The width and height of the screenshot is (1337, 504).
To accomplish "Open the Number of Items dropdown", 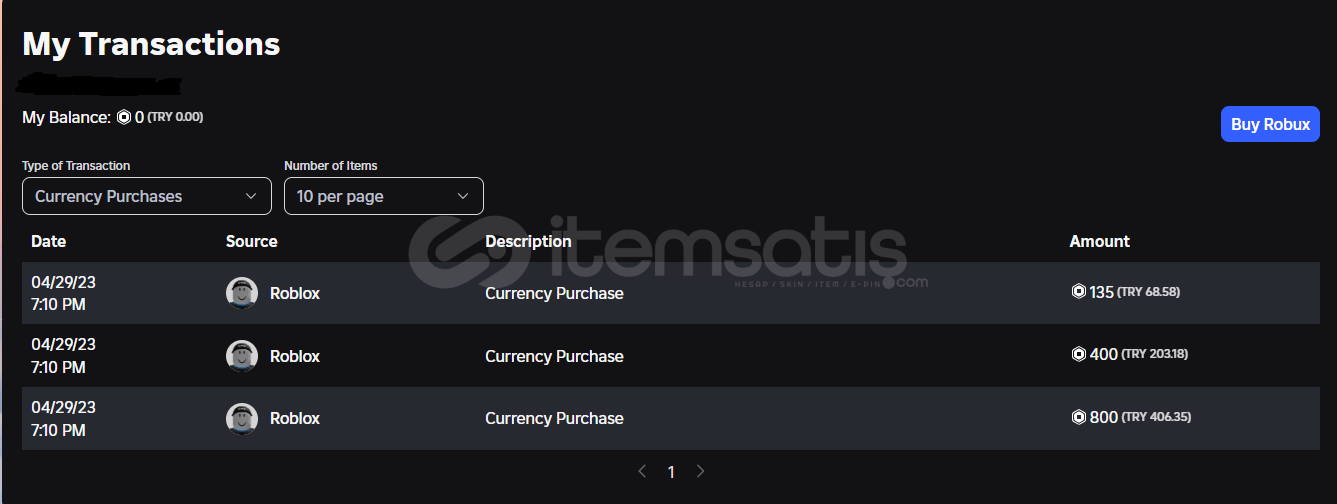I will [383, 196].
